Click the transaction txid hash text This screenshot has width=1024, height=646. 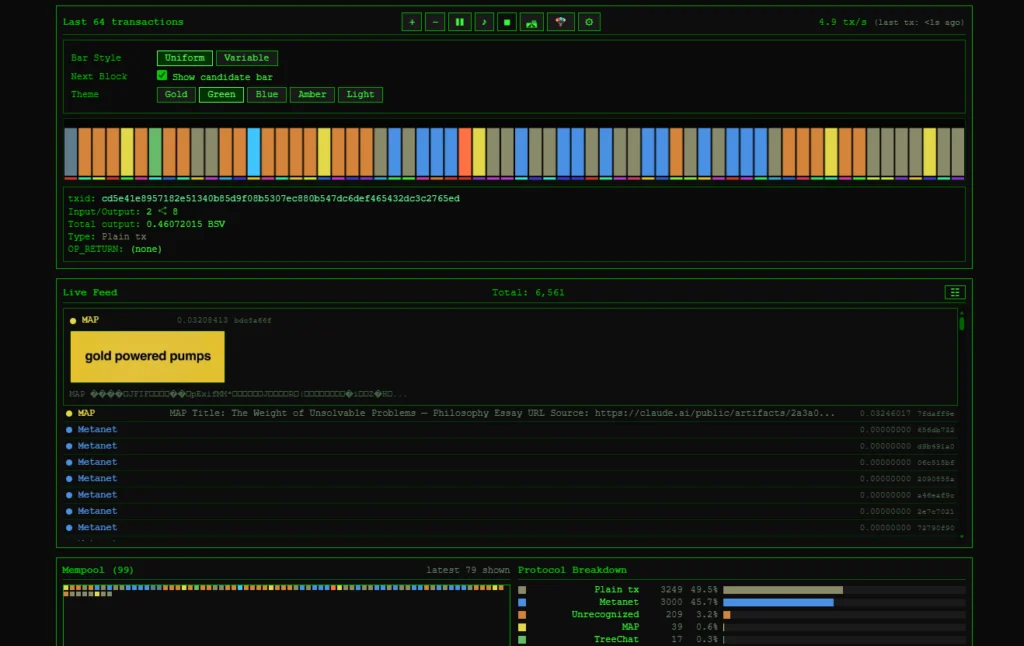coord(280,199)
